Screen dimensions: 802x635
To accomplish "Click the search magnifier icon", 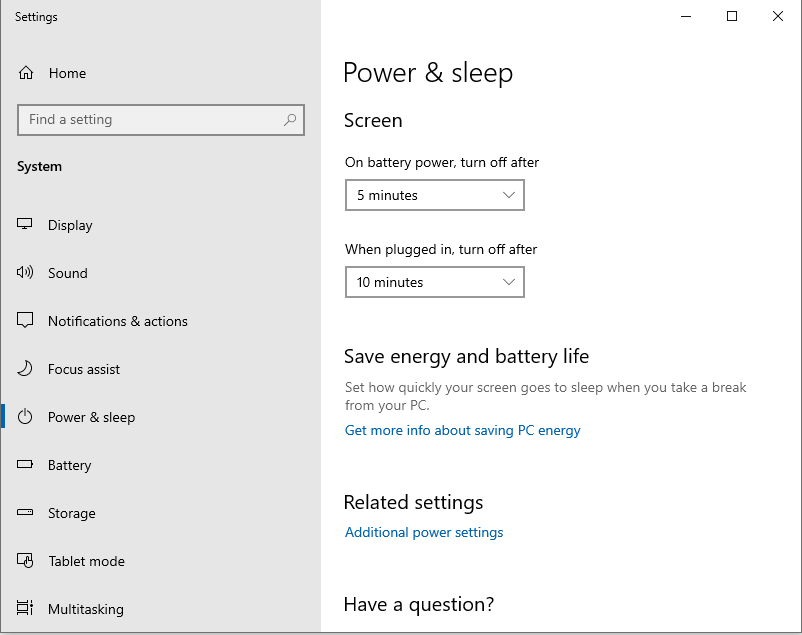I will coord(290,120).
